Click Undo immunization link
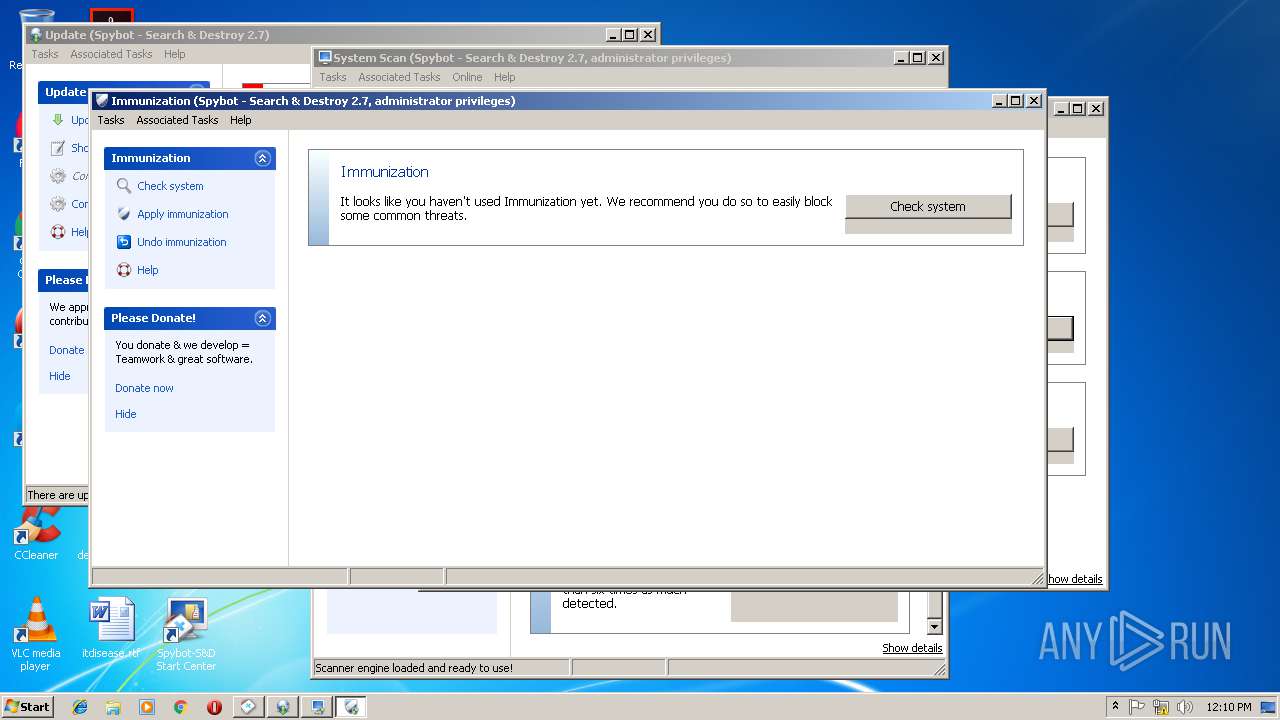This screenshot has height=720, width=1280. 182,242
